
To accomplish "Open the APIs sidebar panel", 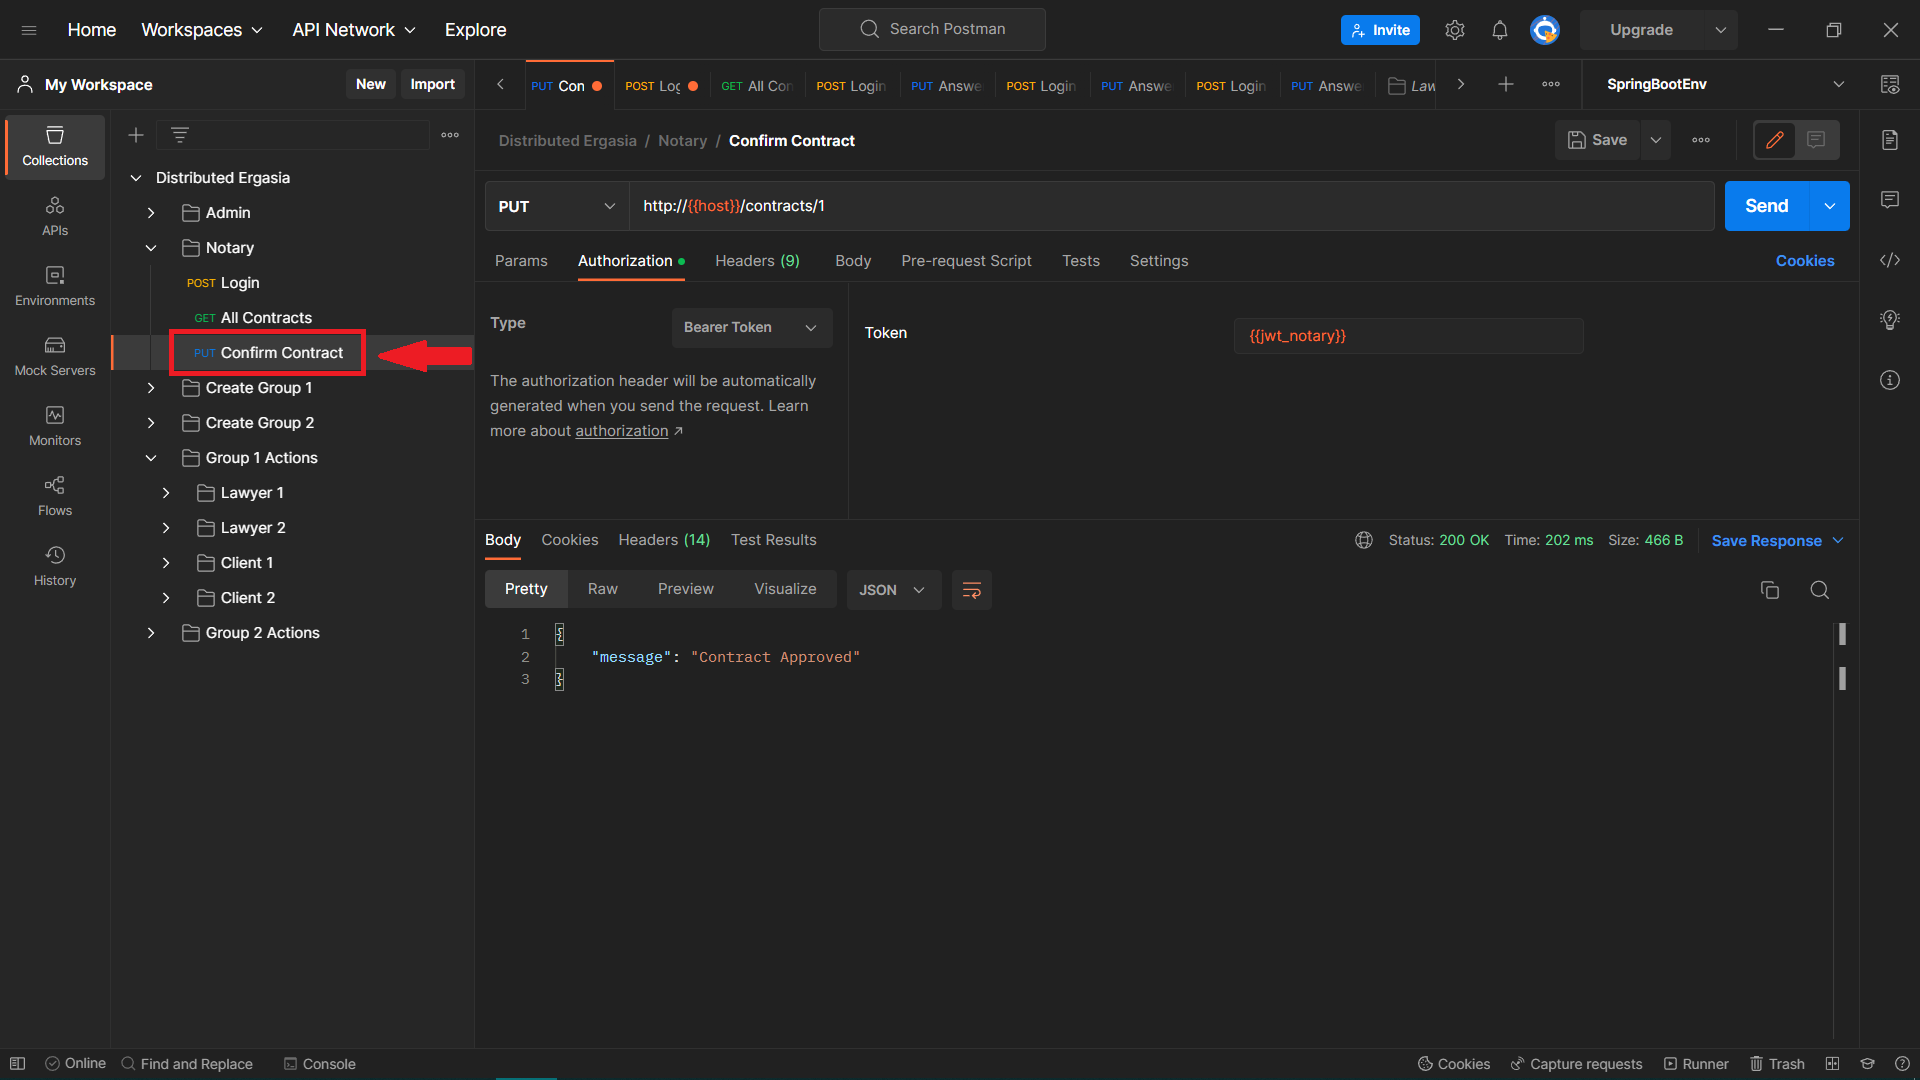I will point(55,217).
